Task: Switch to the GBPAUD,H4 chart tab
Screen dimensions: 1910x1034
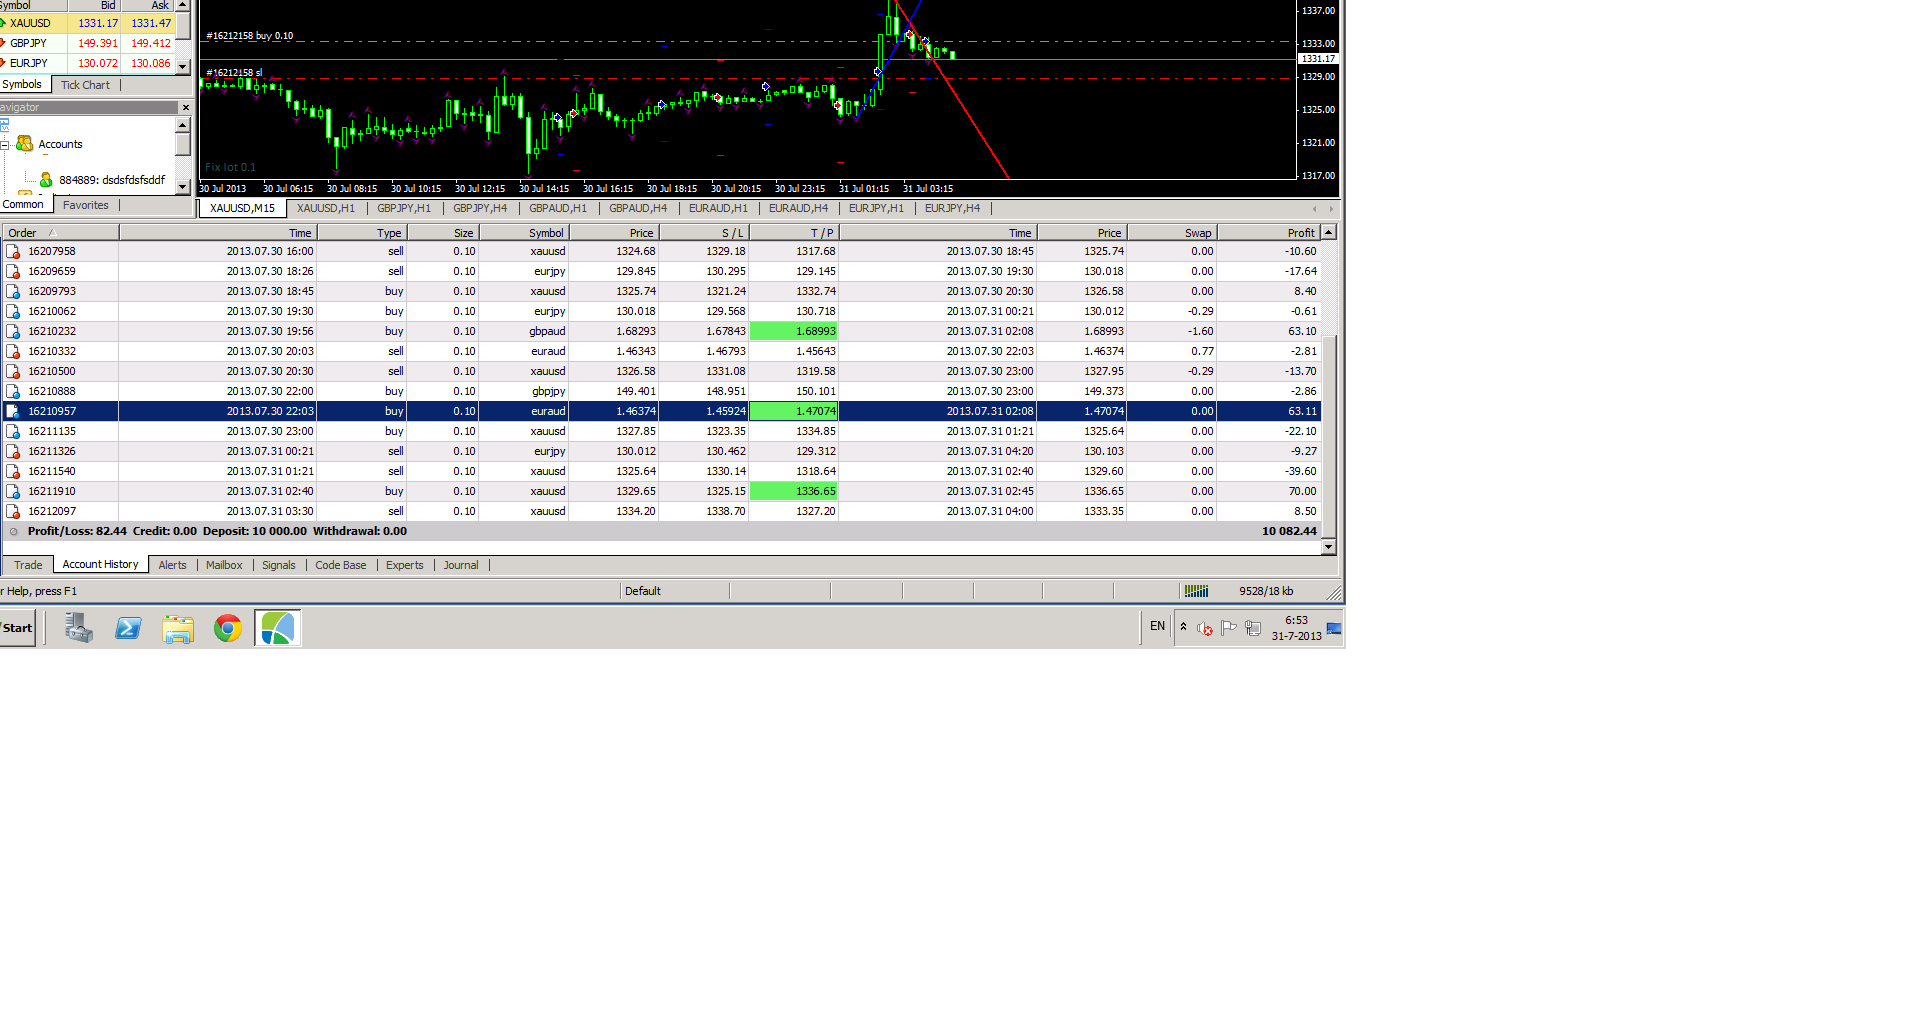Action: point(638,208)
